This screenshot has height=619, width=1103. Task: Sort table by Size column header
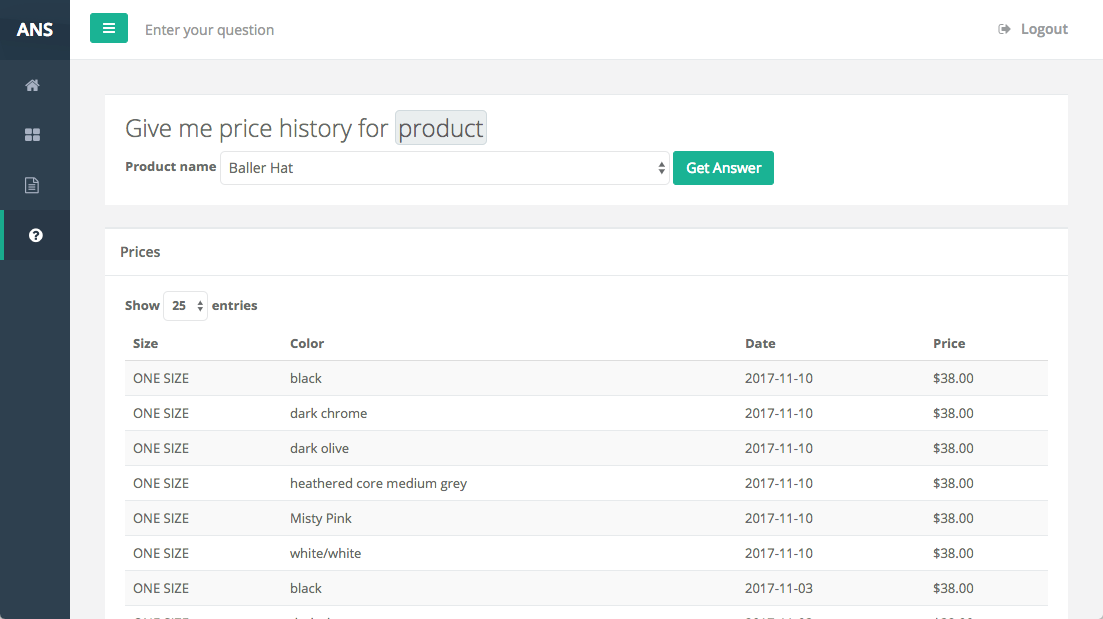coord(146,343)
